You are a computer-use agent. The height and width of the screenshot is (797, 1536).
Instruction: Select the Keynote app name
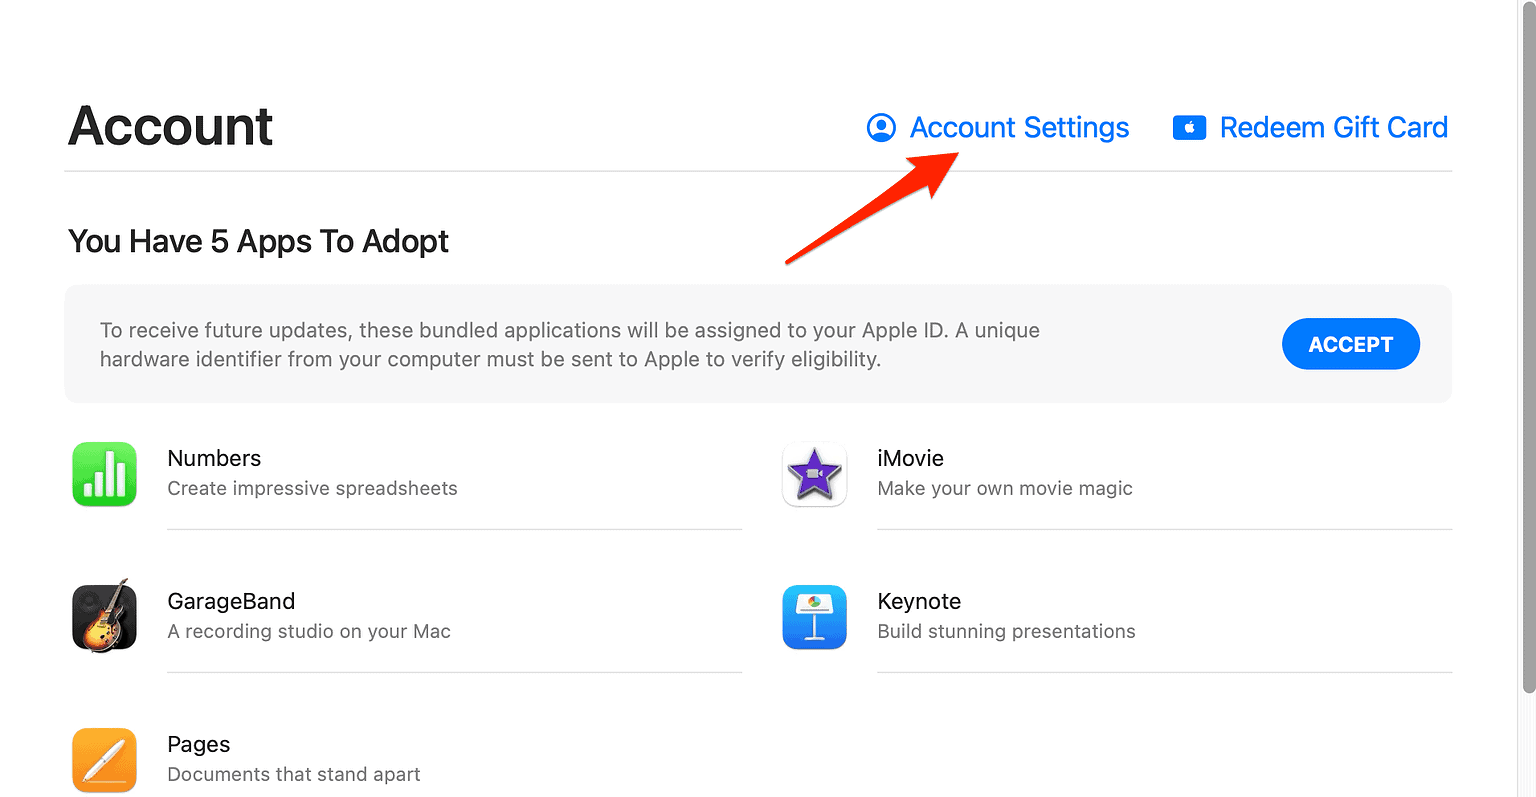click(x=919, y=601)
